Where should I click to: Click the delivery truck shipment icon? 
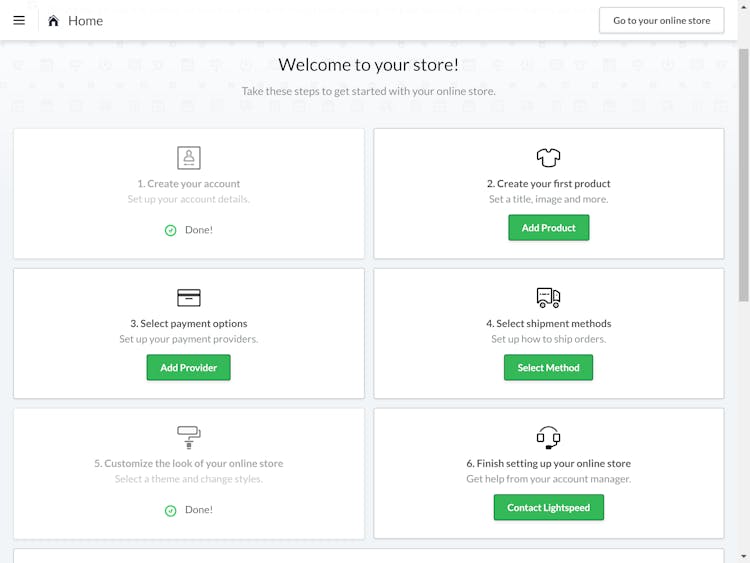548,298
